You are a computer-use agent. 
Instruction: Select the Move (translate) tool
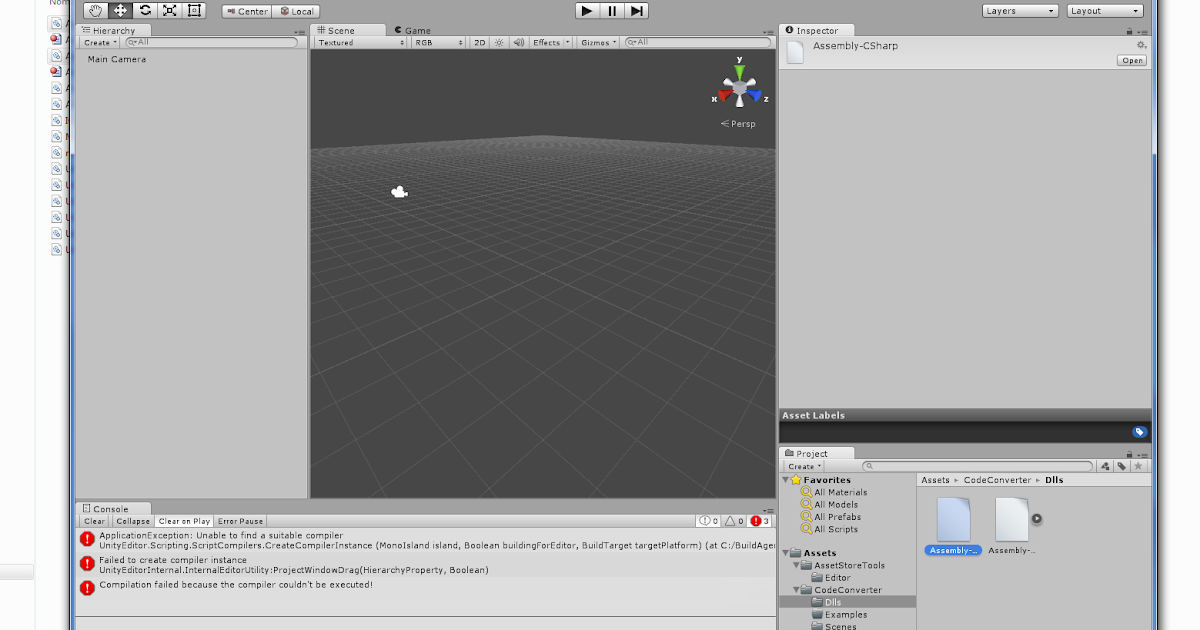(x=120, y=10)
